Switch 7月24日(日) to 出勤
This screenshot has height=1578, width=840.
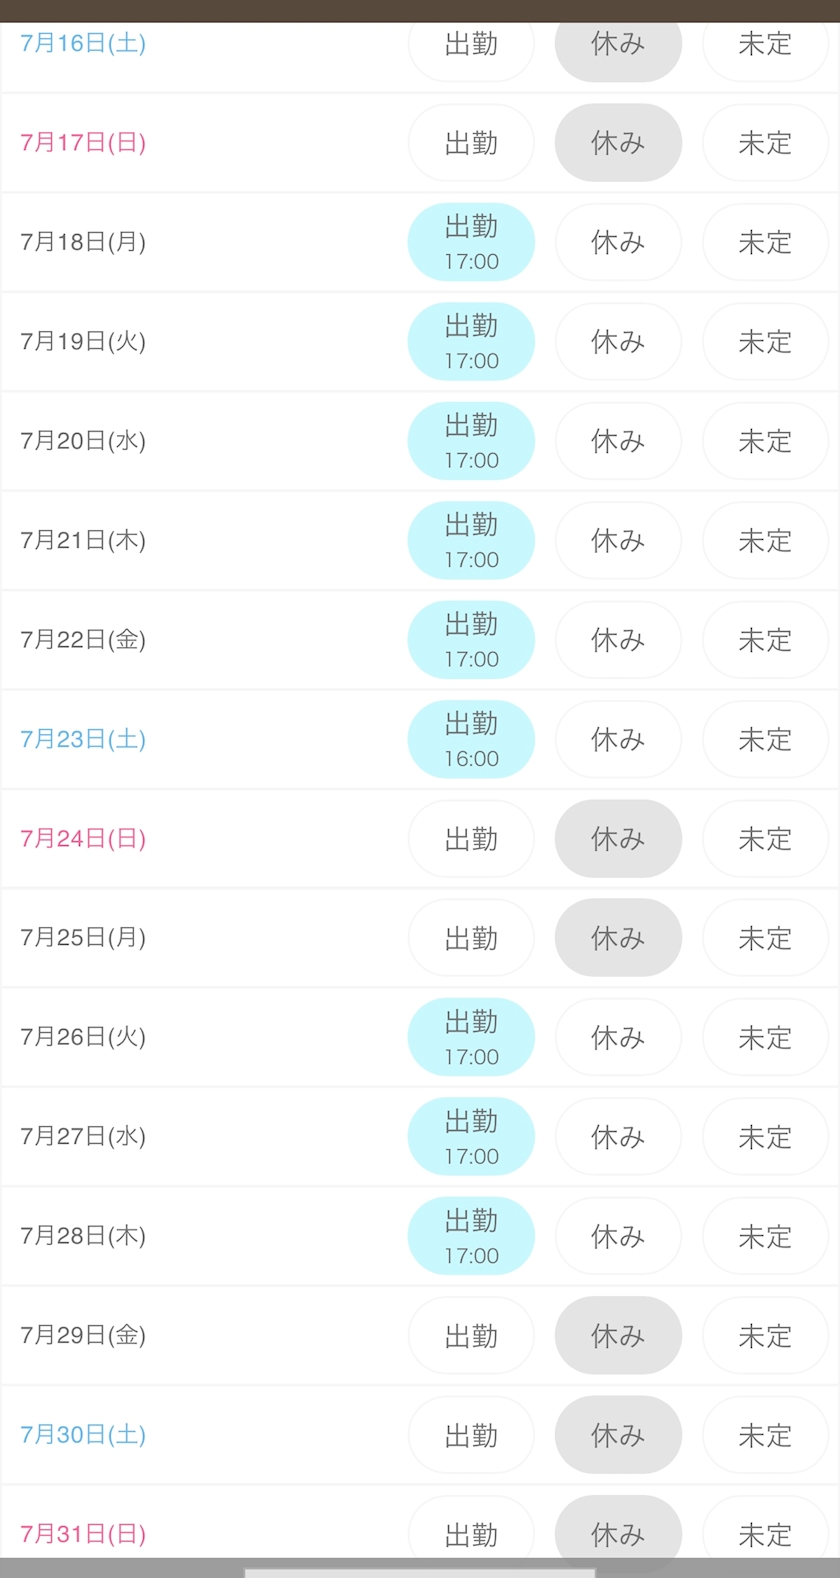tap(471, 839)
